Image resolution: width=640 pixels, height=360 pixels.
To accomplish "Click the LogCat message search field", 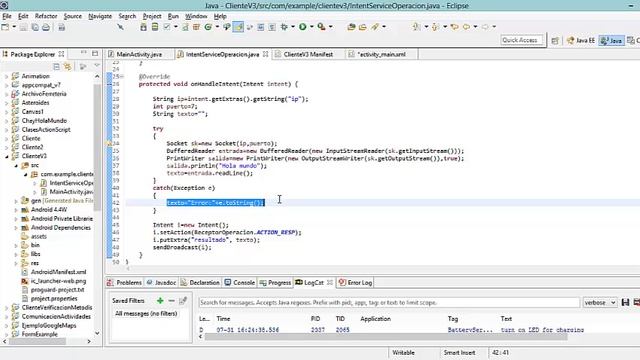I will tap(389, 302).
